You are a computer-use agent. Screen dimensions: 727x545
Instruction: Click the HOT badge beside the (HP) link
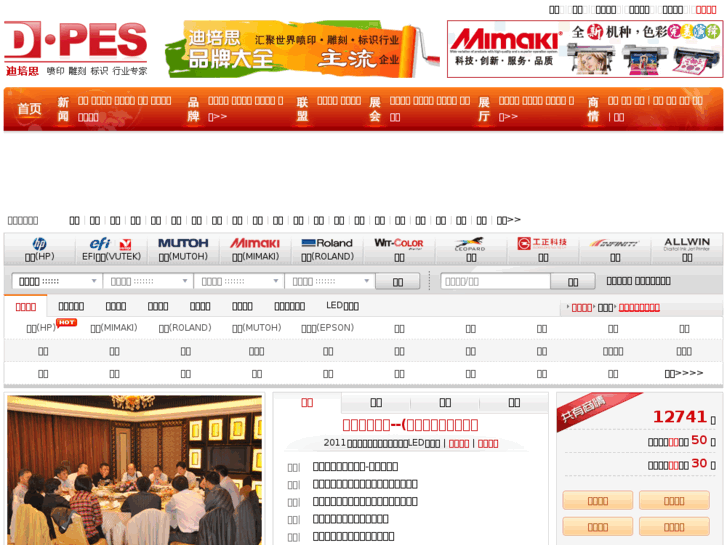pyautogui.click(x=66, y=322)
